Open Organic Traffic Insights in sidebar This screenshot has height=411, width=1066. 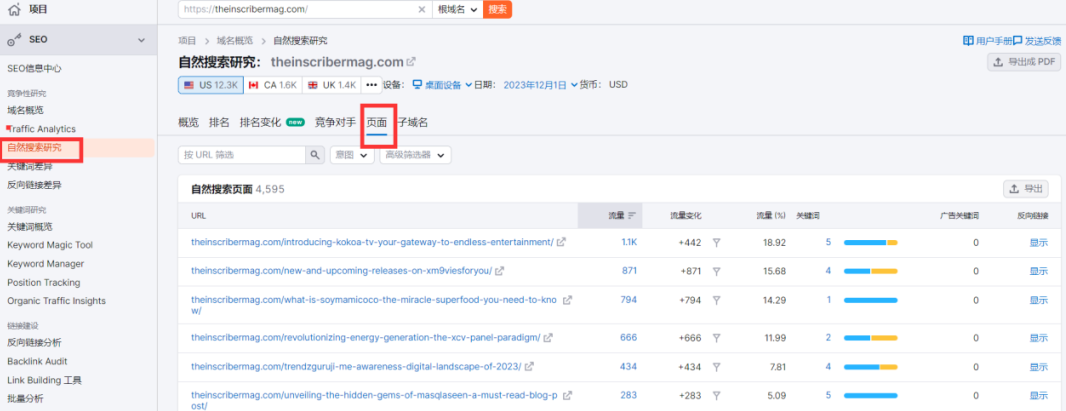pos(56,301)
